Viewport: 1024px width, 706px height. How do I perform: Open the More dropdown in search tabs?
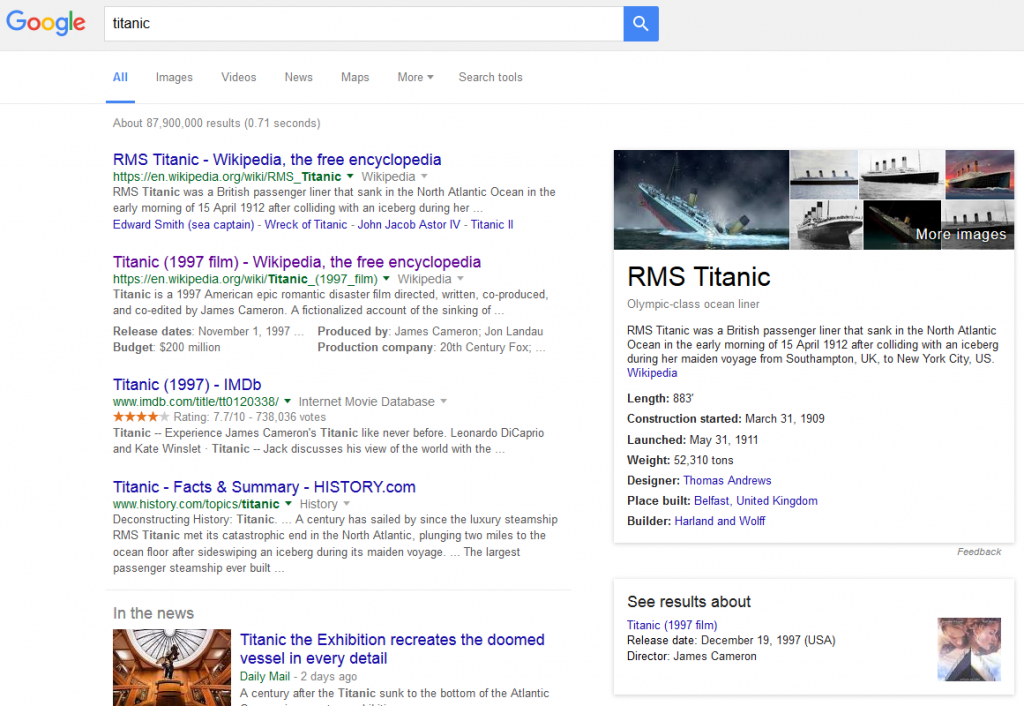pos(415,77)
